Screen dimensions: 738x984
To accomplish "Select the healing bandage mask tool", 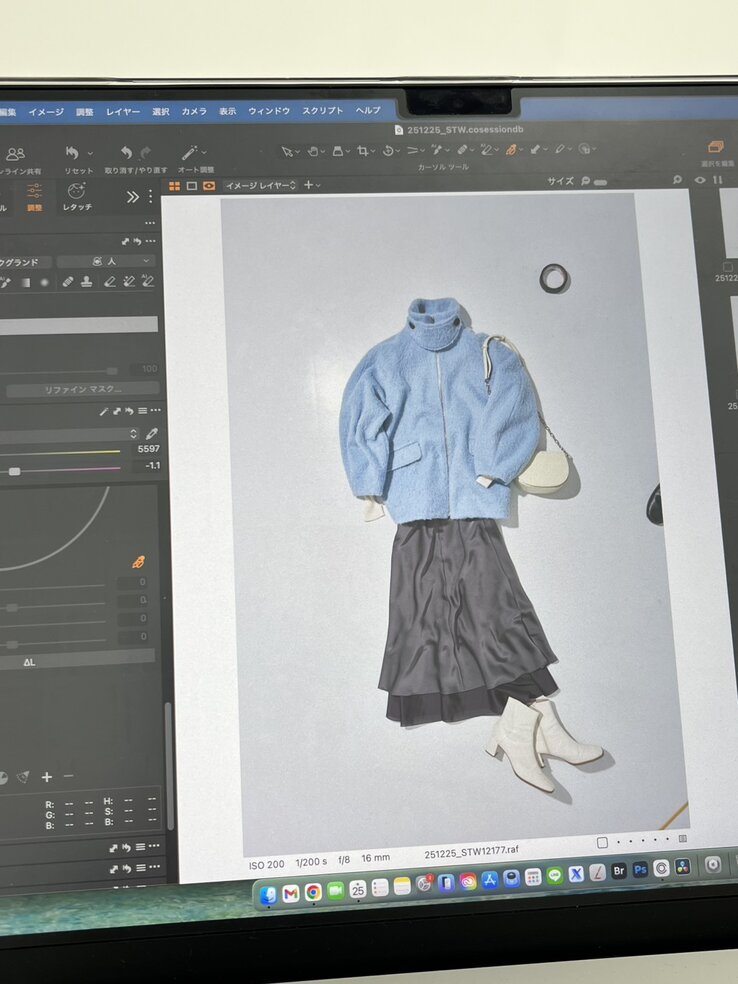I will [x=68, y=282].
